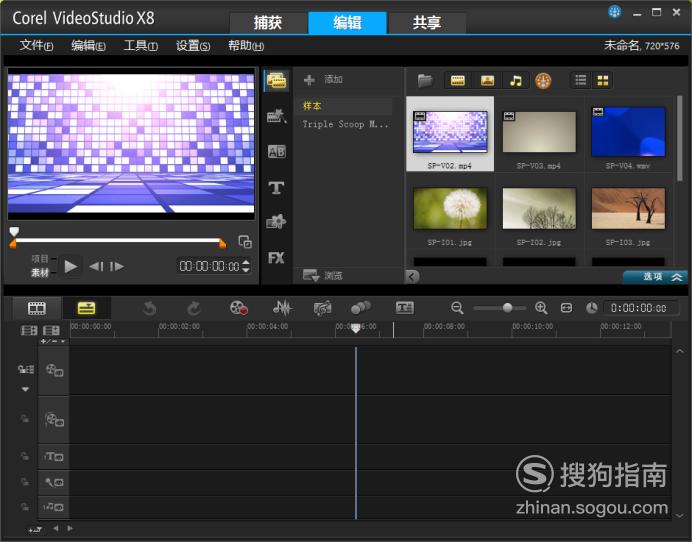Viewport: 692px width, 542px height.
Task: Switch to the 共享 Share tab
Action: (x=427, y=23)
